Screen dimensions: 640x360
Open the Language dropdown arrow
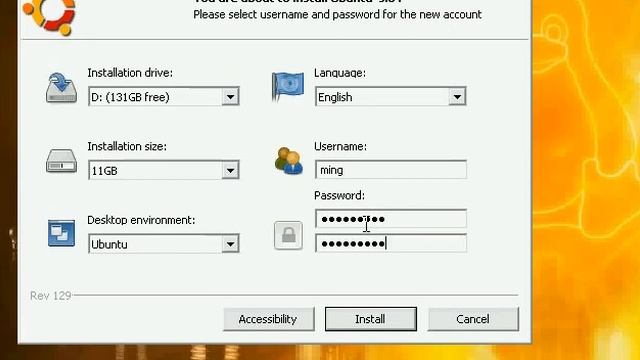click(x=457, y=97)
